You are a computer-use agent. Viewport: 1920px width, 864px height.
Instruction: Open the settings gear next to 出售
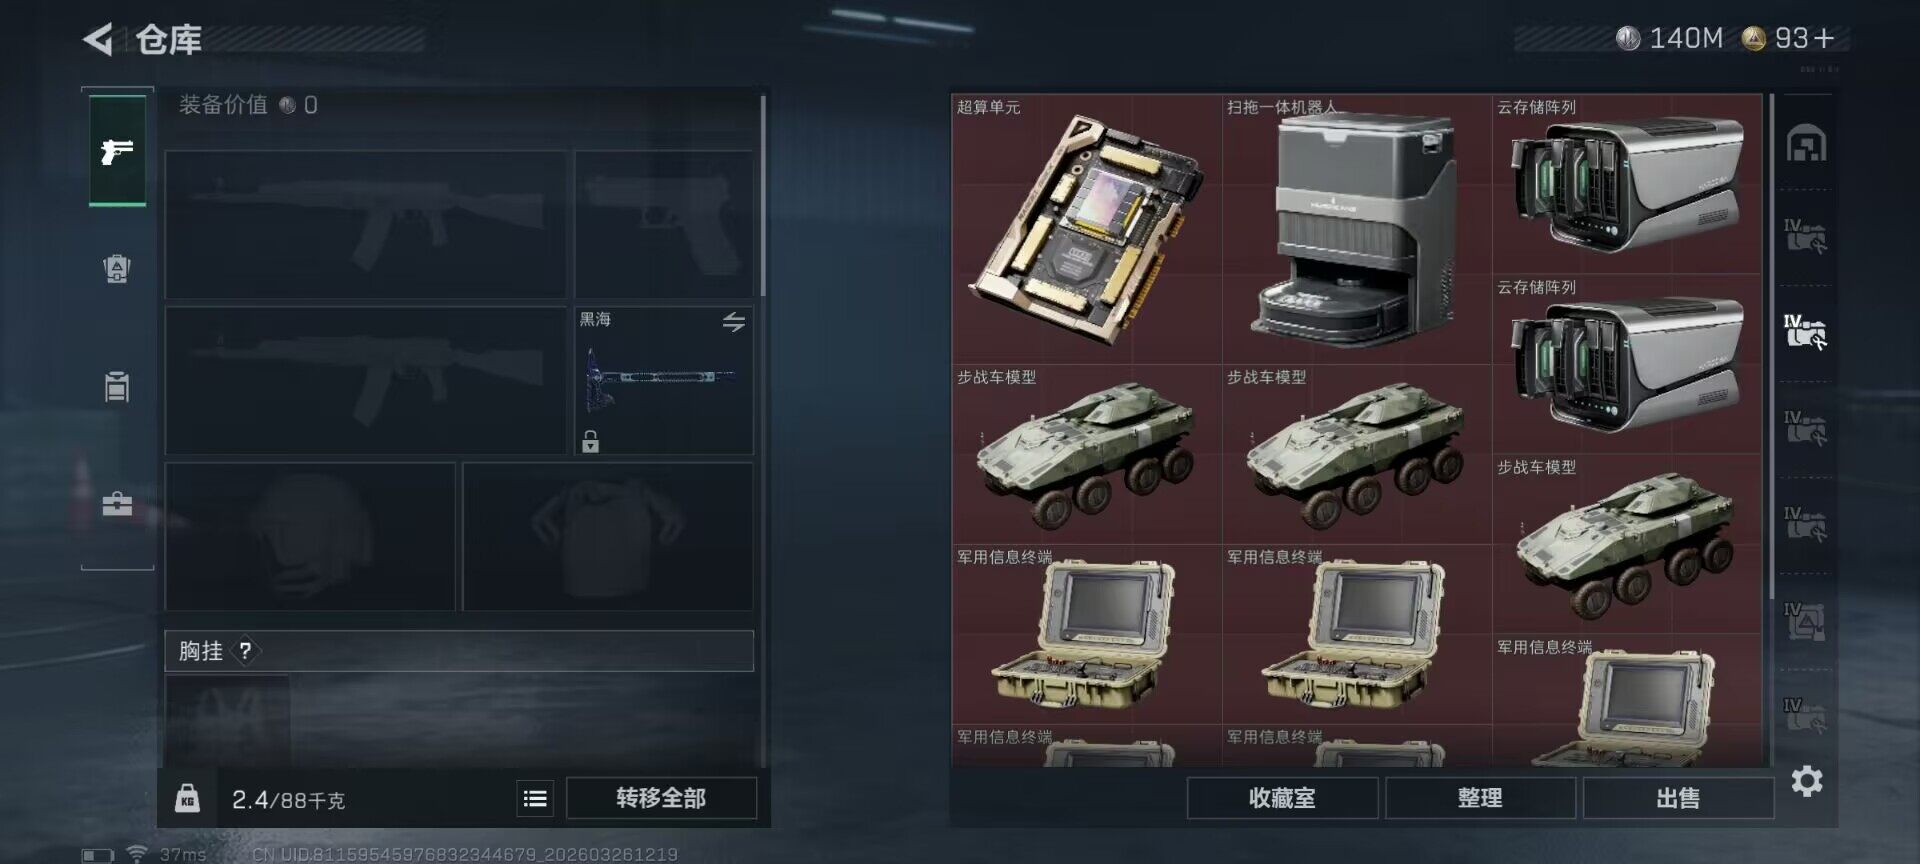click(1806, 781)
